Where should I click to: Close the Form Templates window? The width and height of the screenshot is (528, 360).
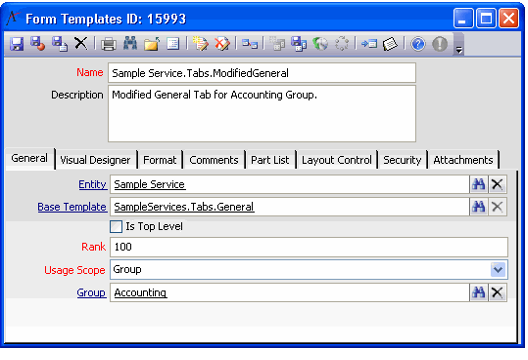click(508, 18)
